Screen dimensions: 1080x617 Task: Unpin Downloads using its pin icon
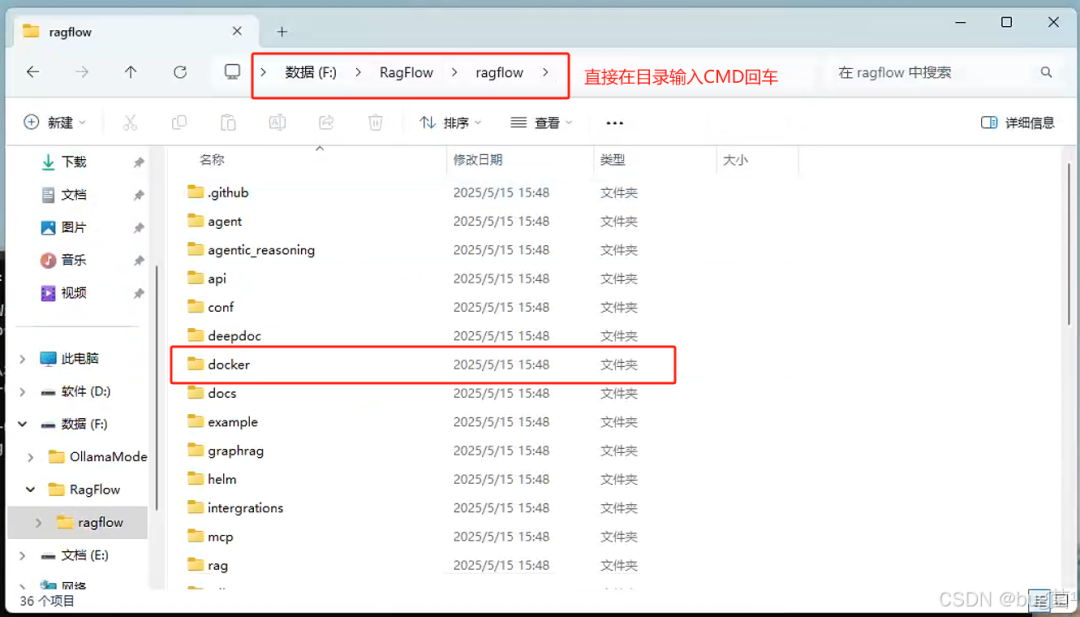(138, 163)
